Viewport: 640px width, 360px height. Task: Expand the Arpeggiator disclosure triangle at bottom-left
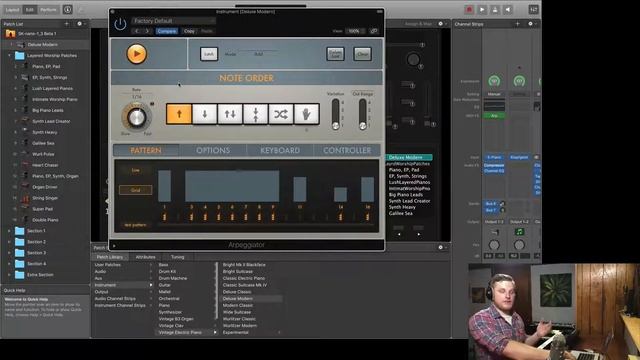(114, 245)
